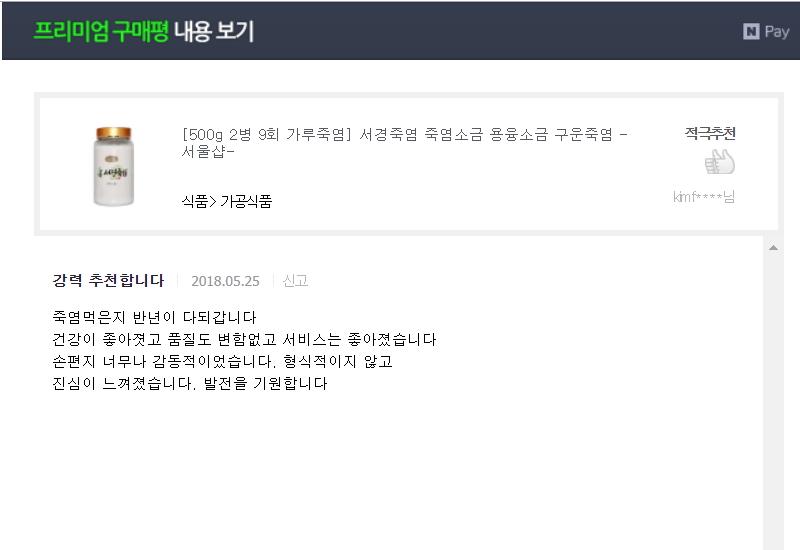Click the review line starting 진심이 느껴졌습니다
This screenshot has height=550, width=800.
tap(189, 383)
